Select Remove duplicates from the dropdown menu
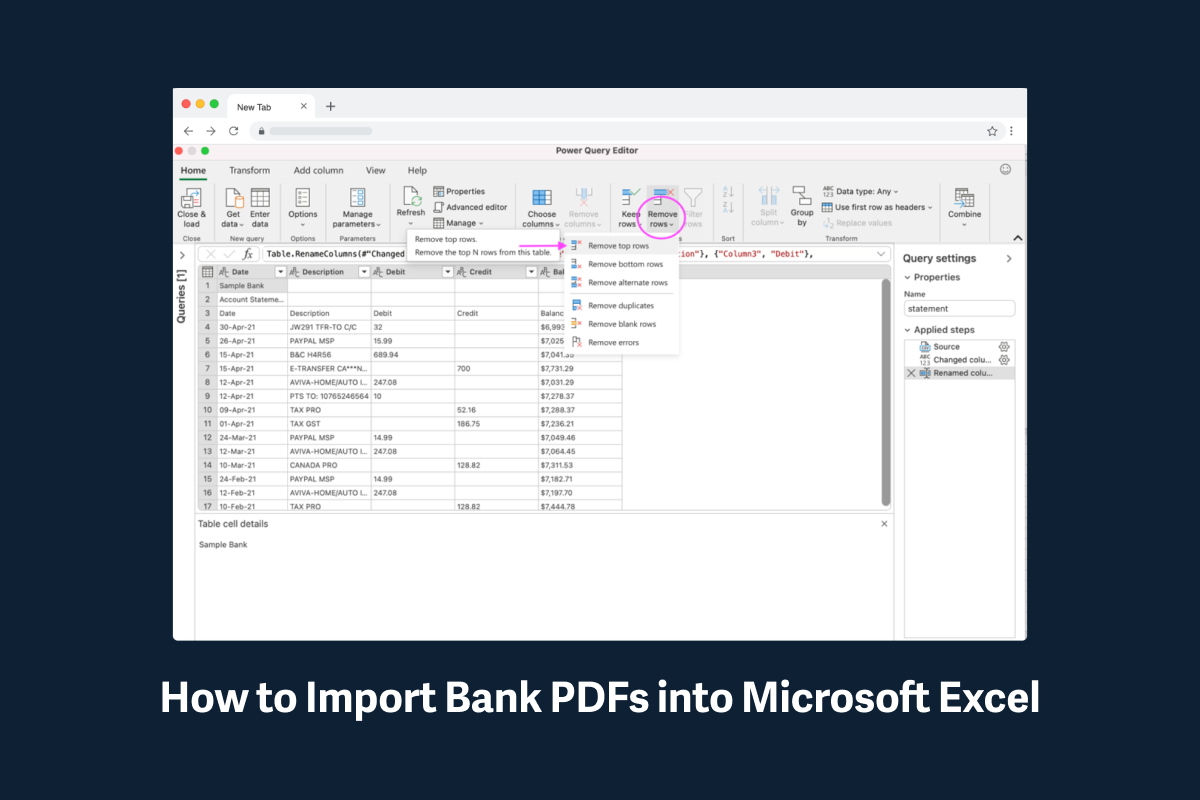Screen dimensions: 1200x800 [x=622, y=305]
